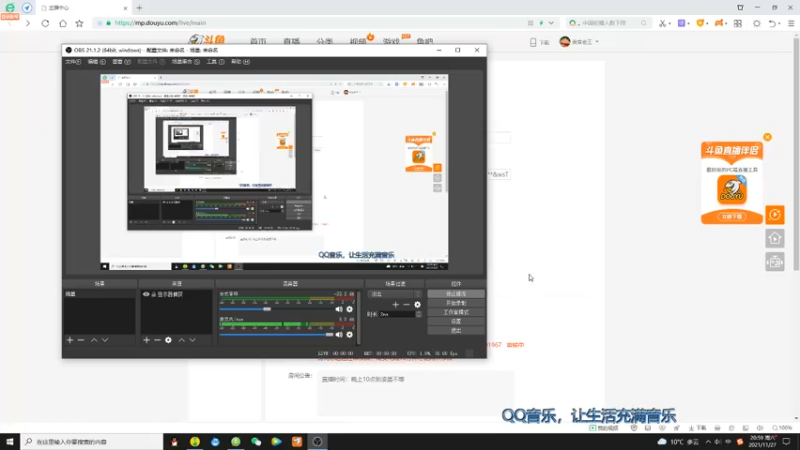Click the mixer panel vertical scrollbar
Screen dimensions: 800x450
click(x=359, y=317)
